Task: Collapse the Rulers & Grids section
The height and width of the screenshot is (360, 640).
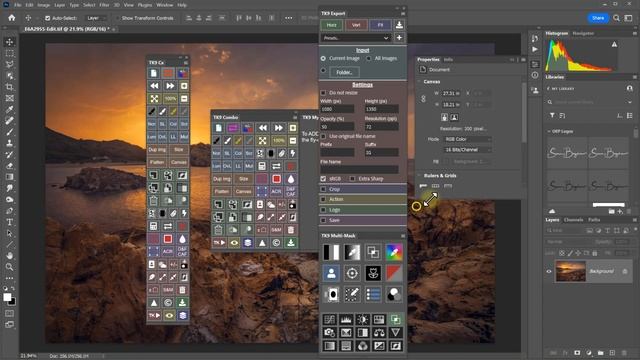Action: pos(419,176)
